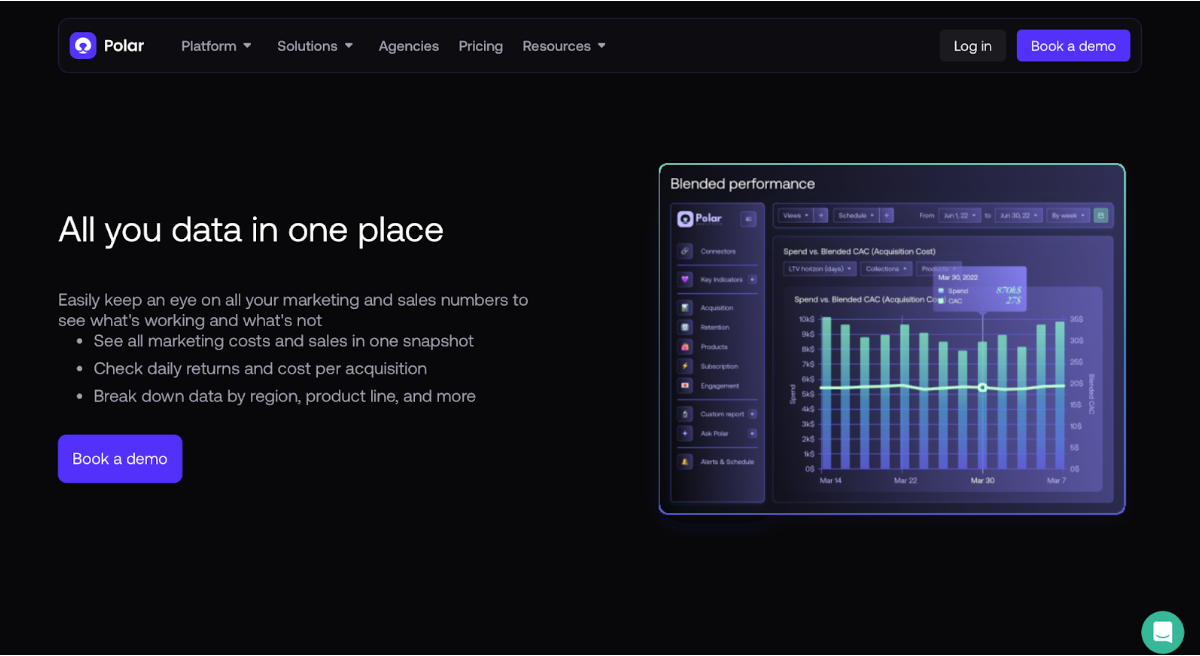Click the Ask Polar sparkle icon

tap(685, 433)
